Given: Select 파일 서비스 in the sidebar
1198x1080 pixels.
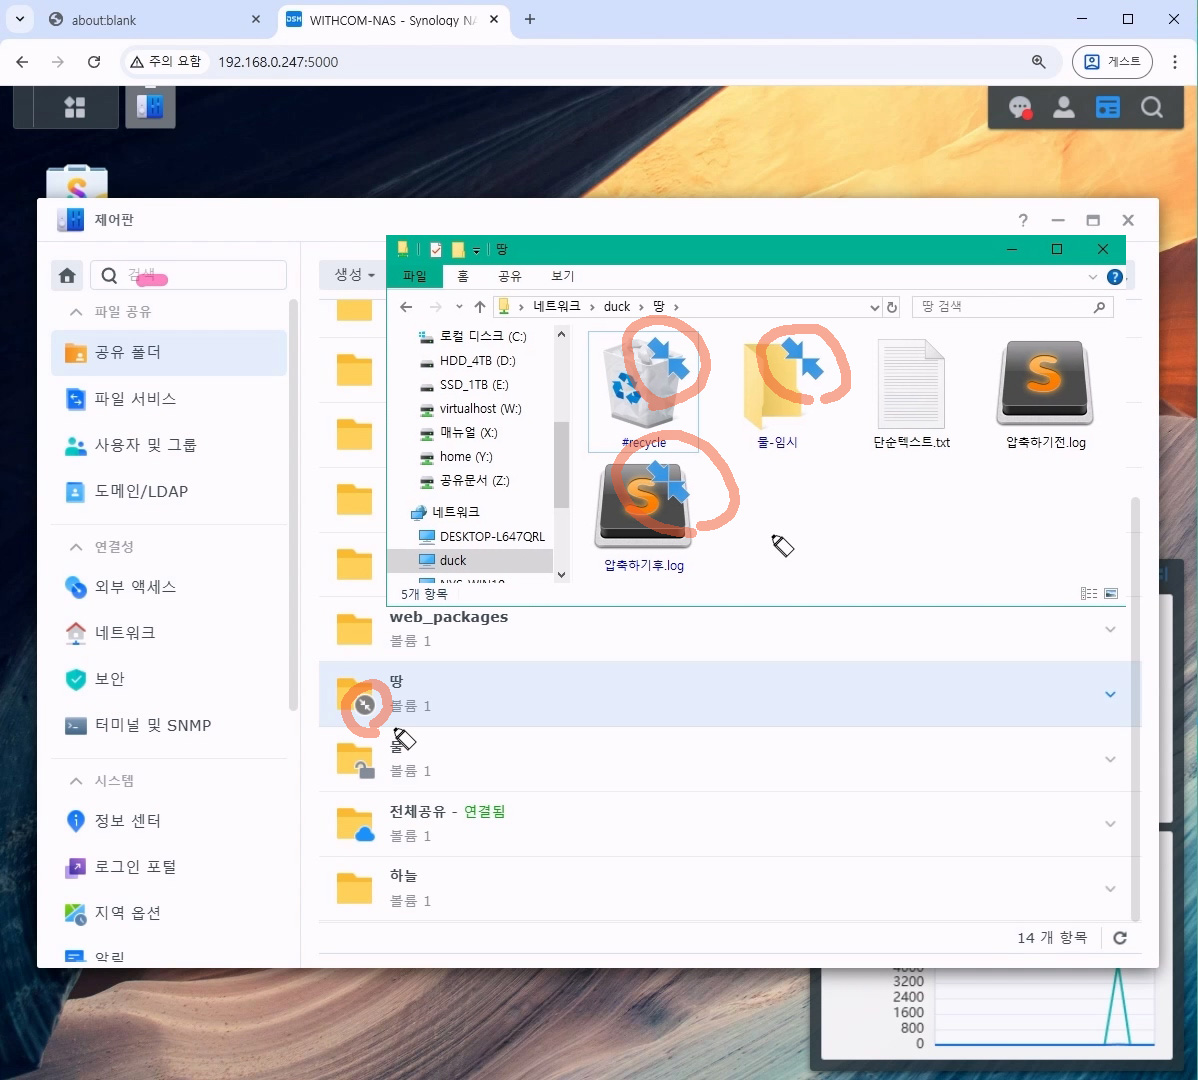Looking at the screenshot, I should [x=135, y=399].
